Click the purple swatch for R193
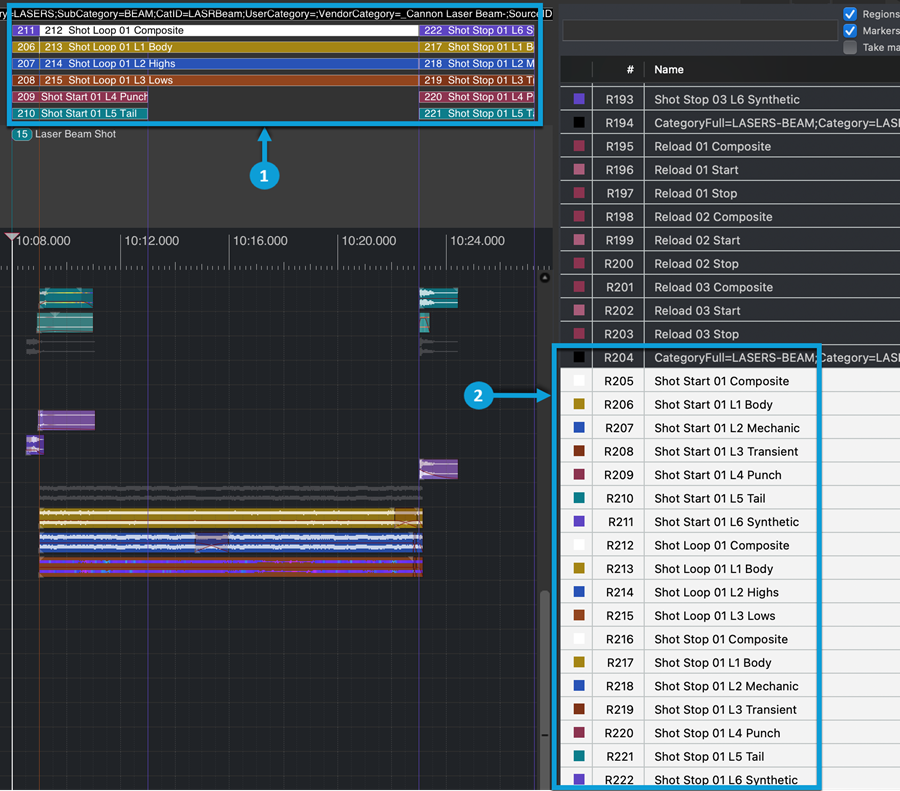Viewport: 900px width, 791px height. (x=579, y=99)
